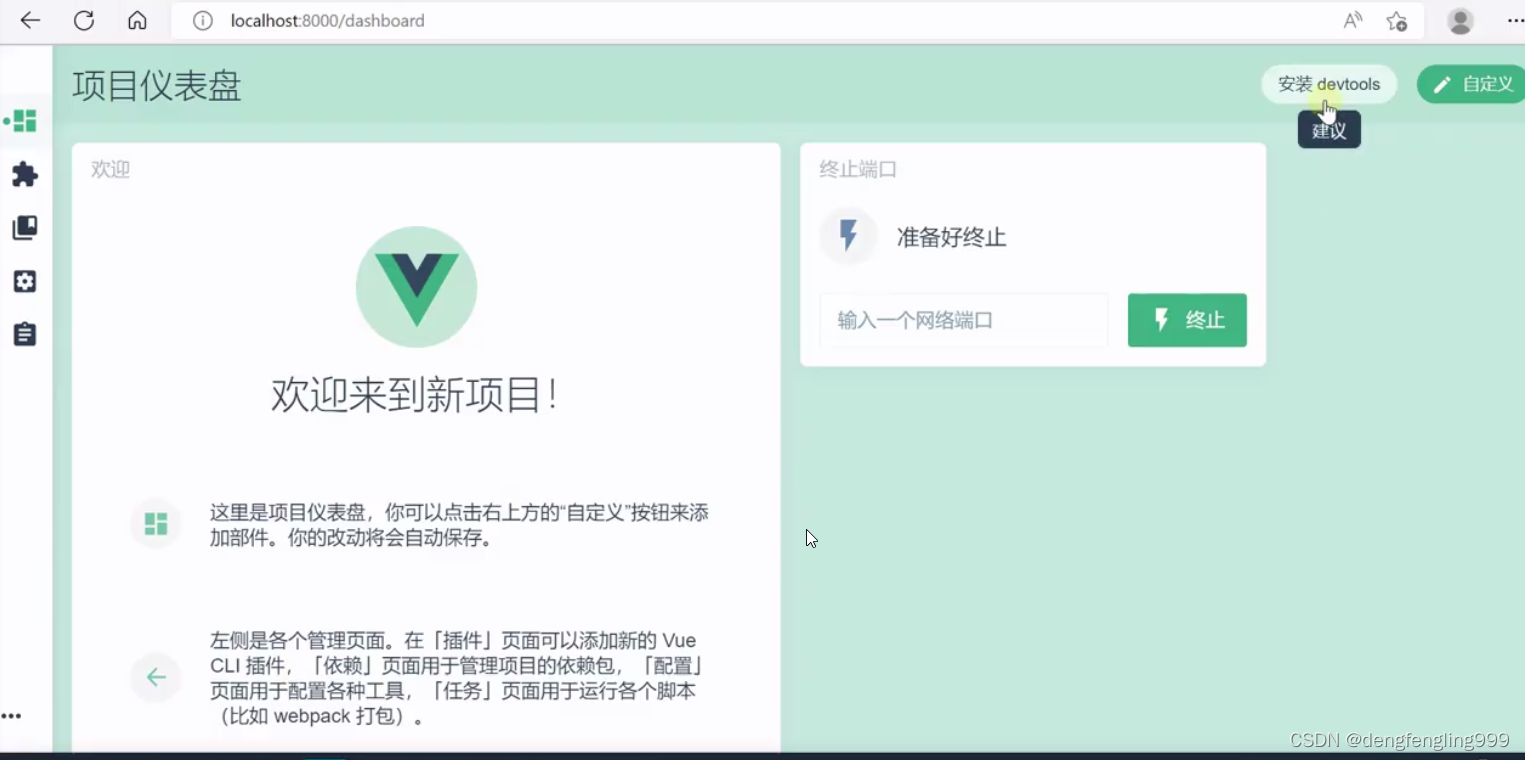Click the site information icon in address bar
This screenshot has width=1525, height=760.
(x=203, y=20)
